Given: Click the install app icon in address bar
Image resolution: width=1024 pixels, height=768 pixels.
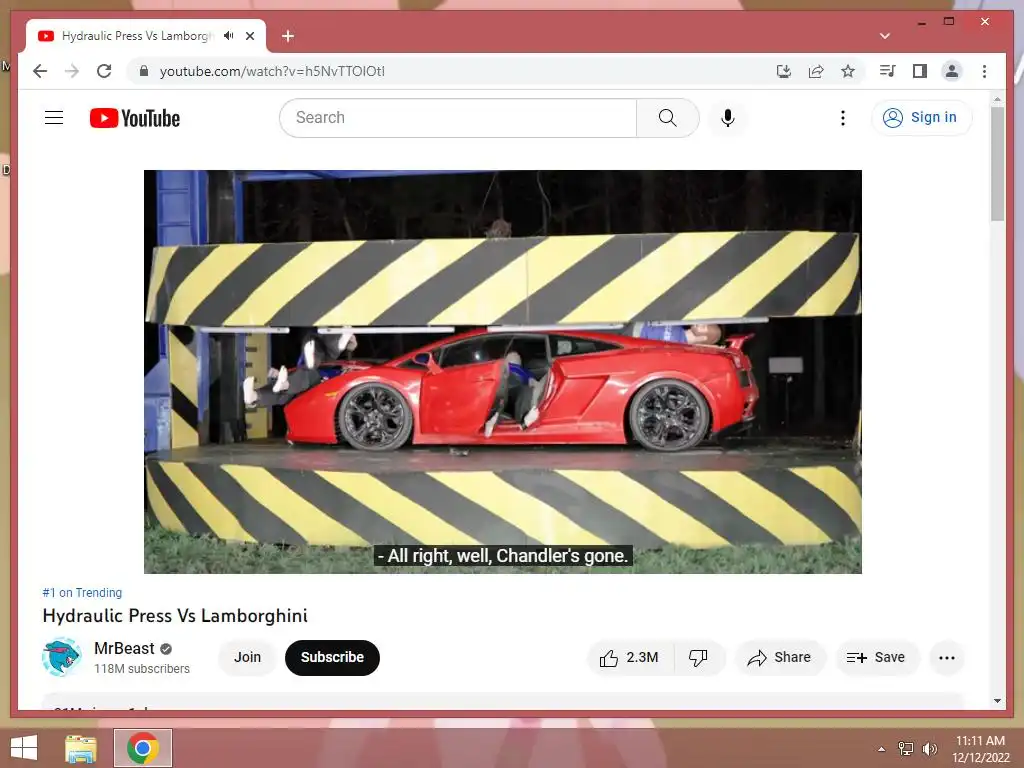Looking at the screenshot, I should (x=784, y=71).
